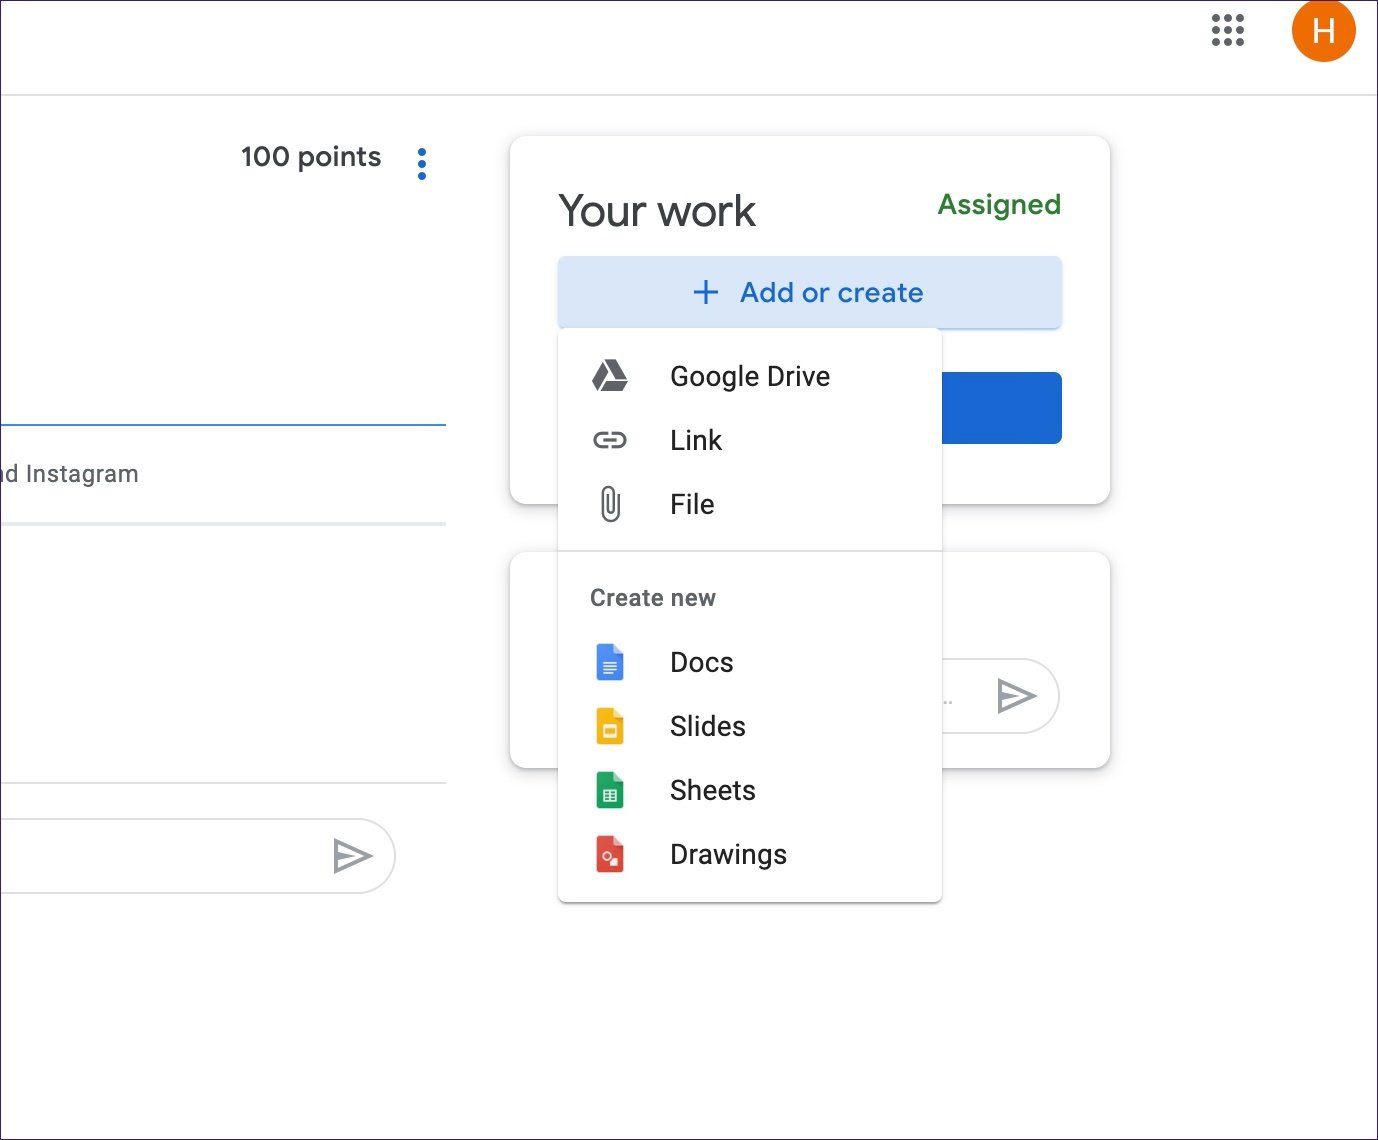1378x1140 pixels.
Task: Click the Your work heading
Action: pos(657,211)
